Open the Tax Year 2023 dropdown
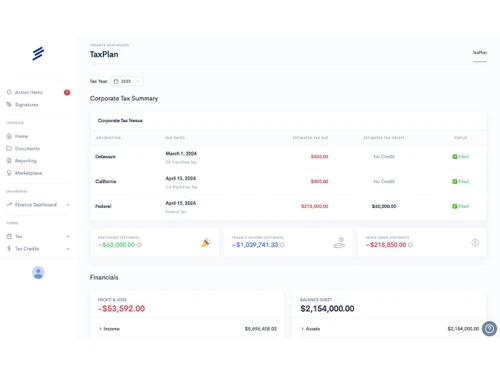This screenshot has width=500, height=375. pyautogui.click(x=127, y=81)
